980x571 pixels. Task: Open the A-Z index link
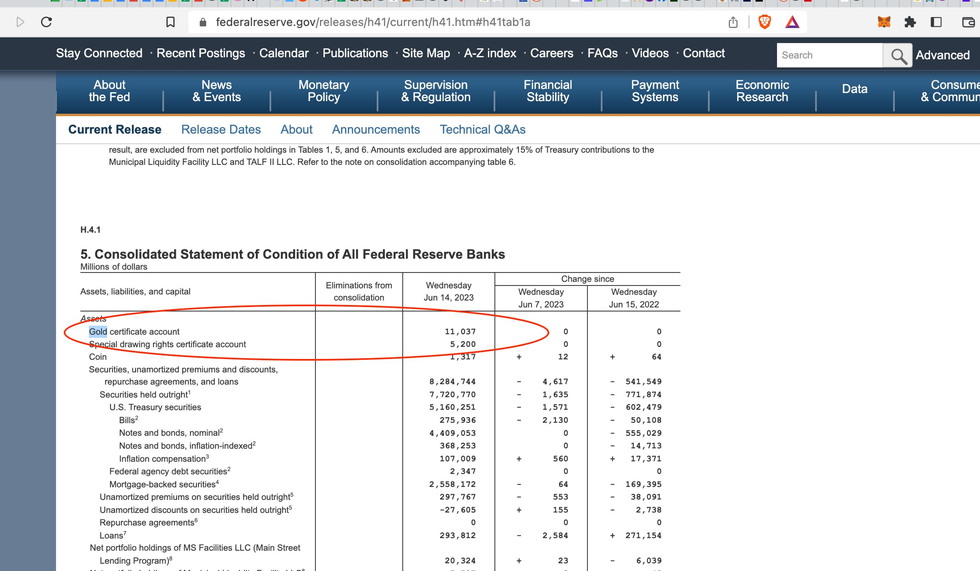click(x=490, y=53)
